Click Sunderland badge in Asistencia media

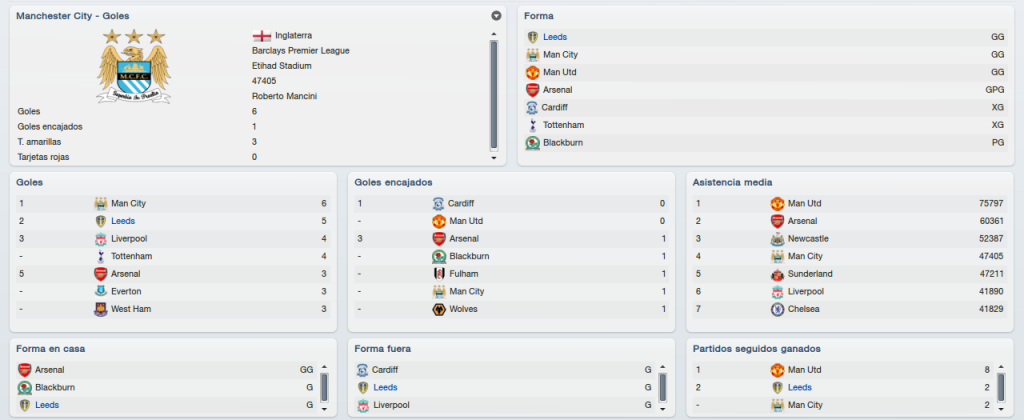click(x=777, y=274)
